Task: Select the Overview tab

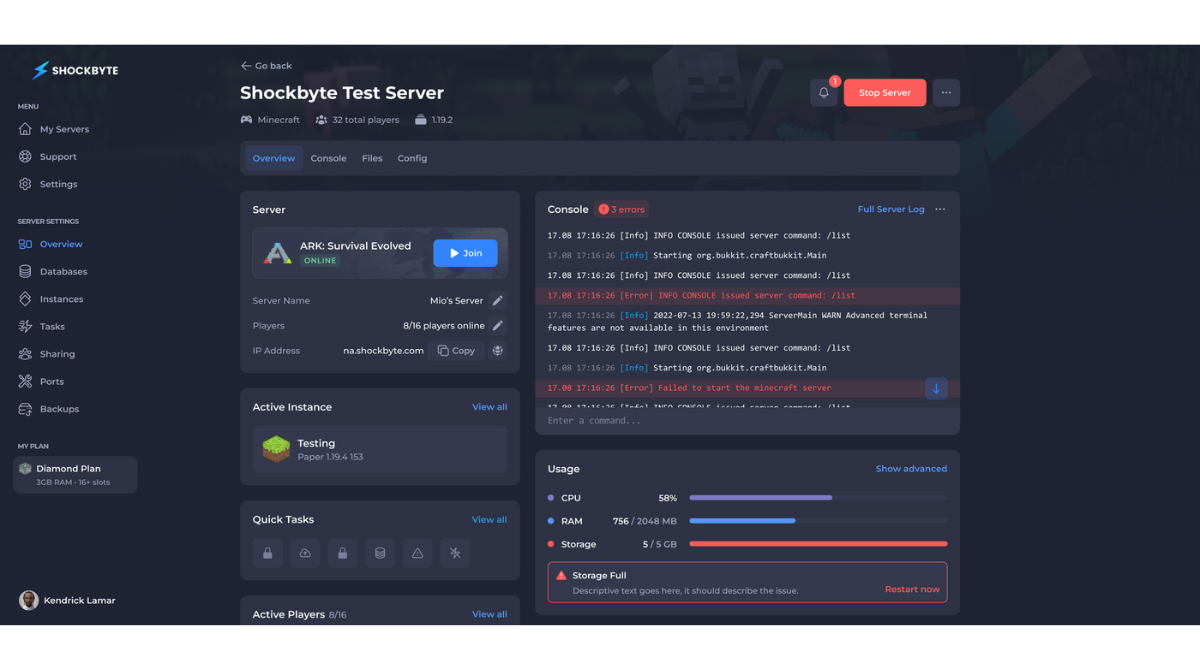Action: click(274, 158)
